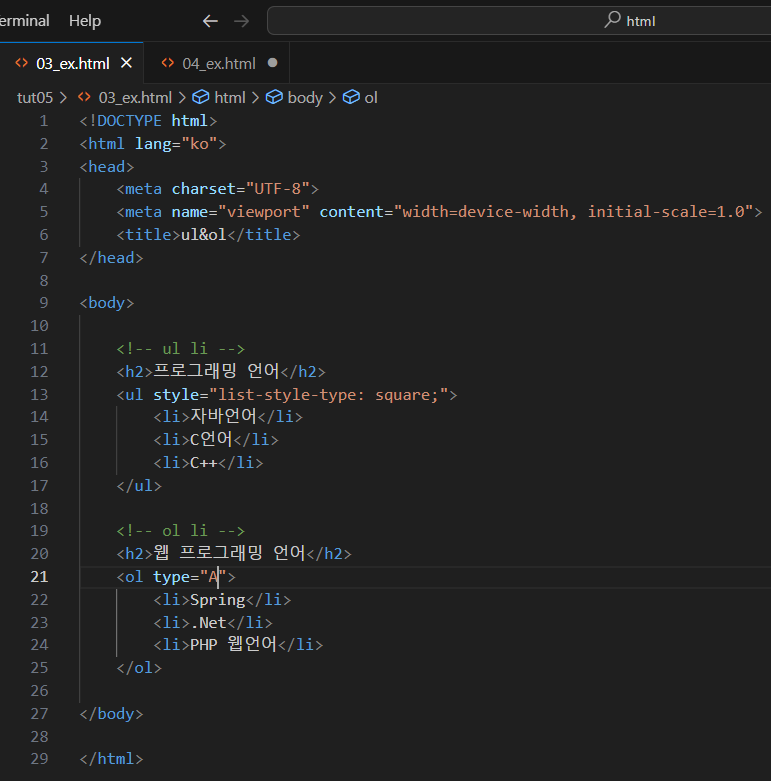Click the file icon in breadcrumb 03_ex.html
This screenshot has width=771, height=781.
[84, 97]
